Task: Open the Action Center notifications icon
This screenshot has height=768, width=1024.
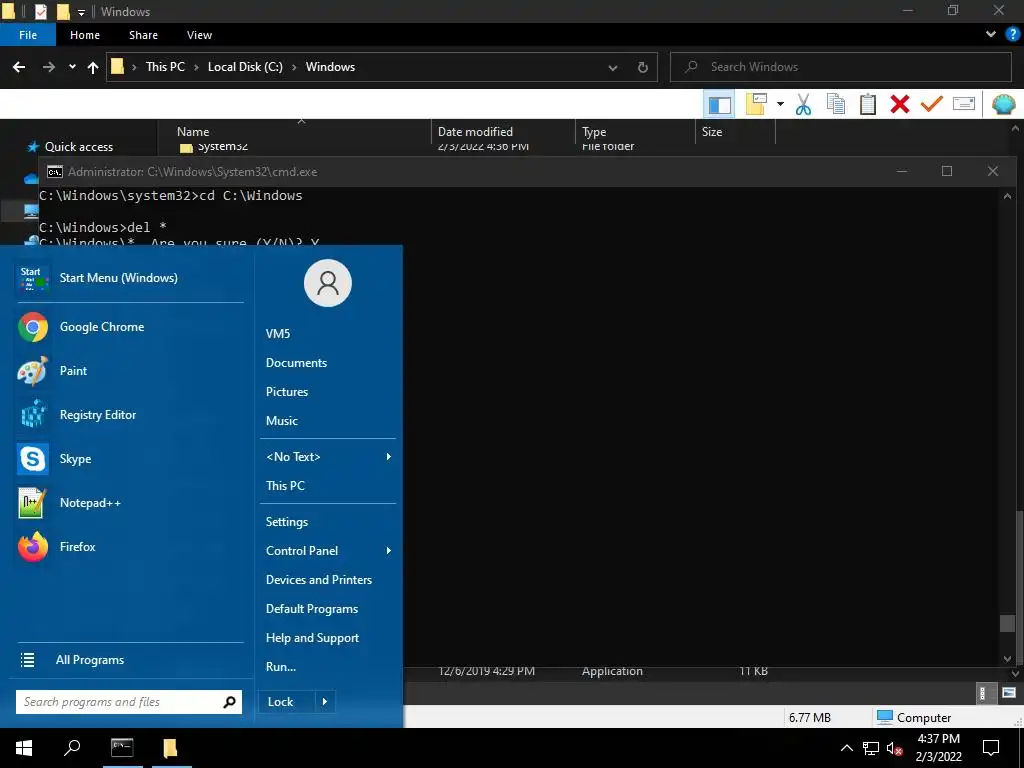Action: coord(991,748)
